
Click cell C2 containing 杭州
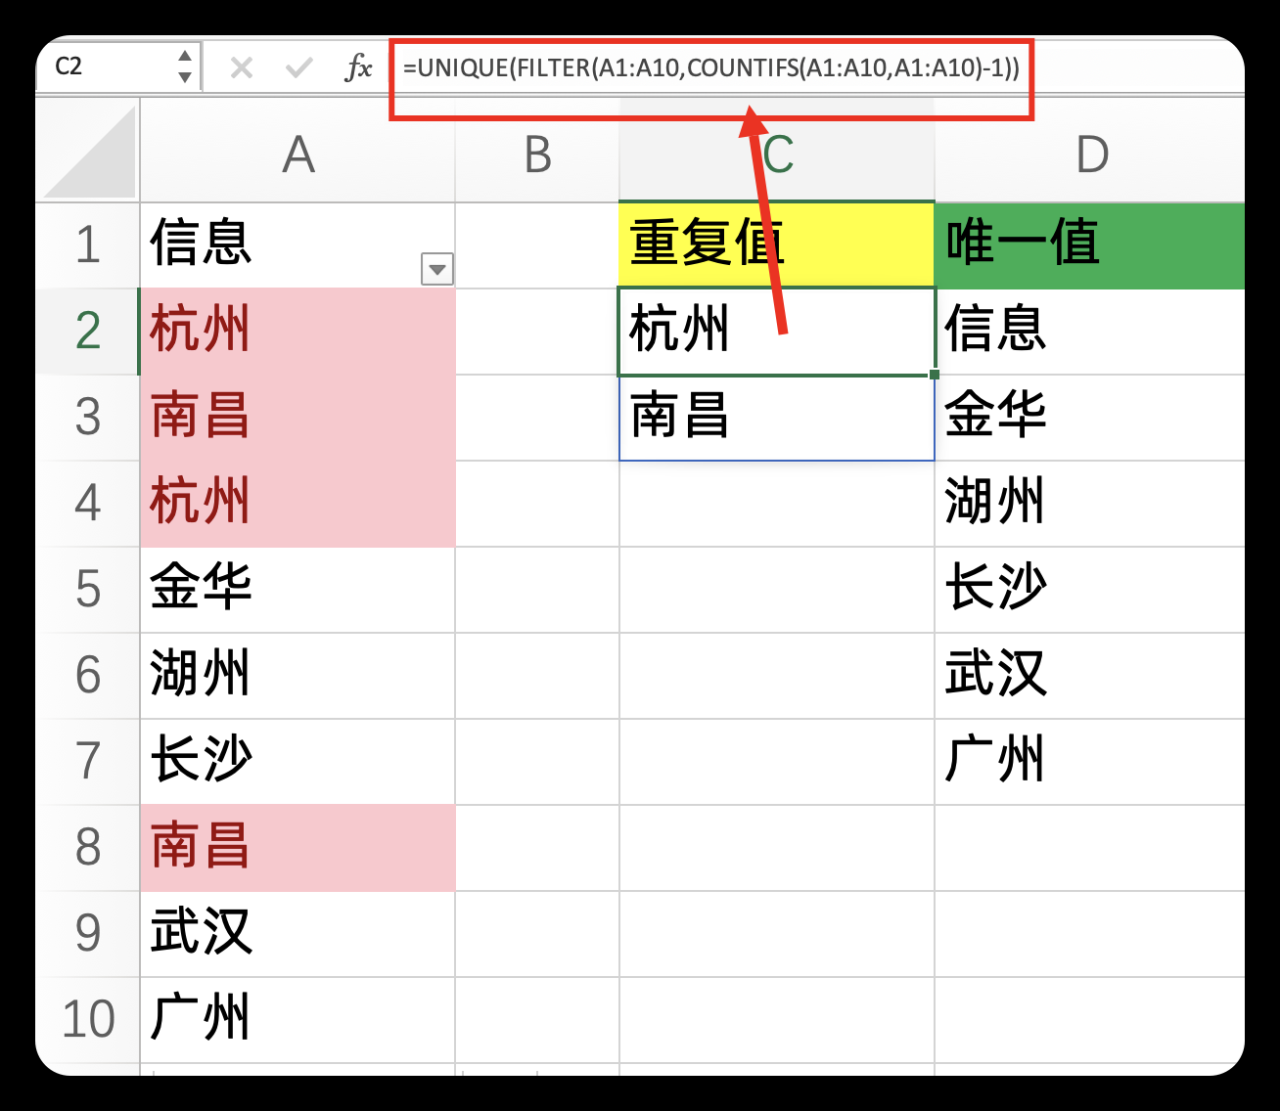coord(777,331)
